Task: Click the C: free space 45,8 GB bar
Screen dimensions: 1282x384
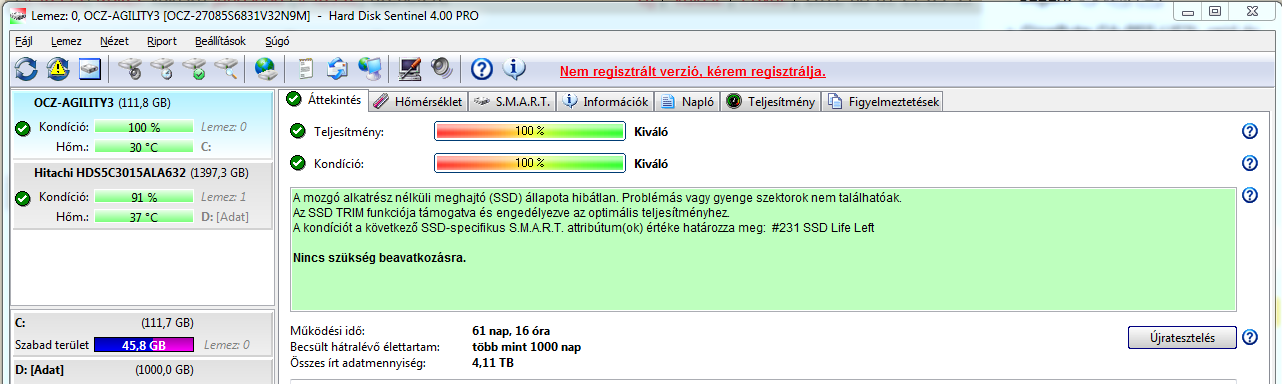Action: tap(144, 345)
